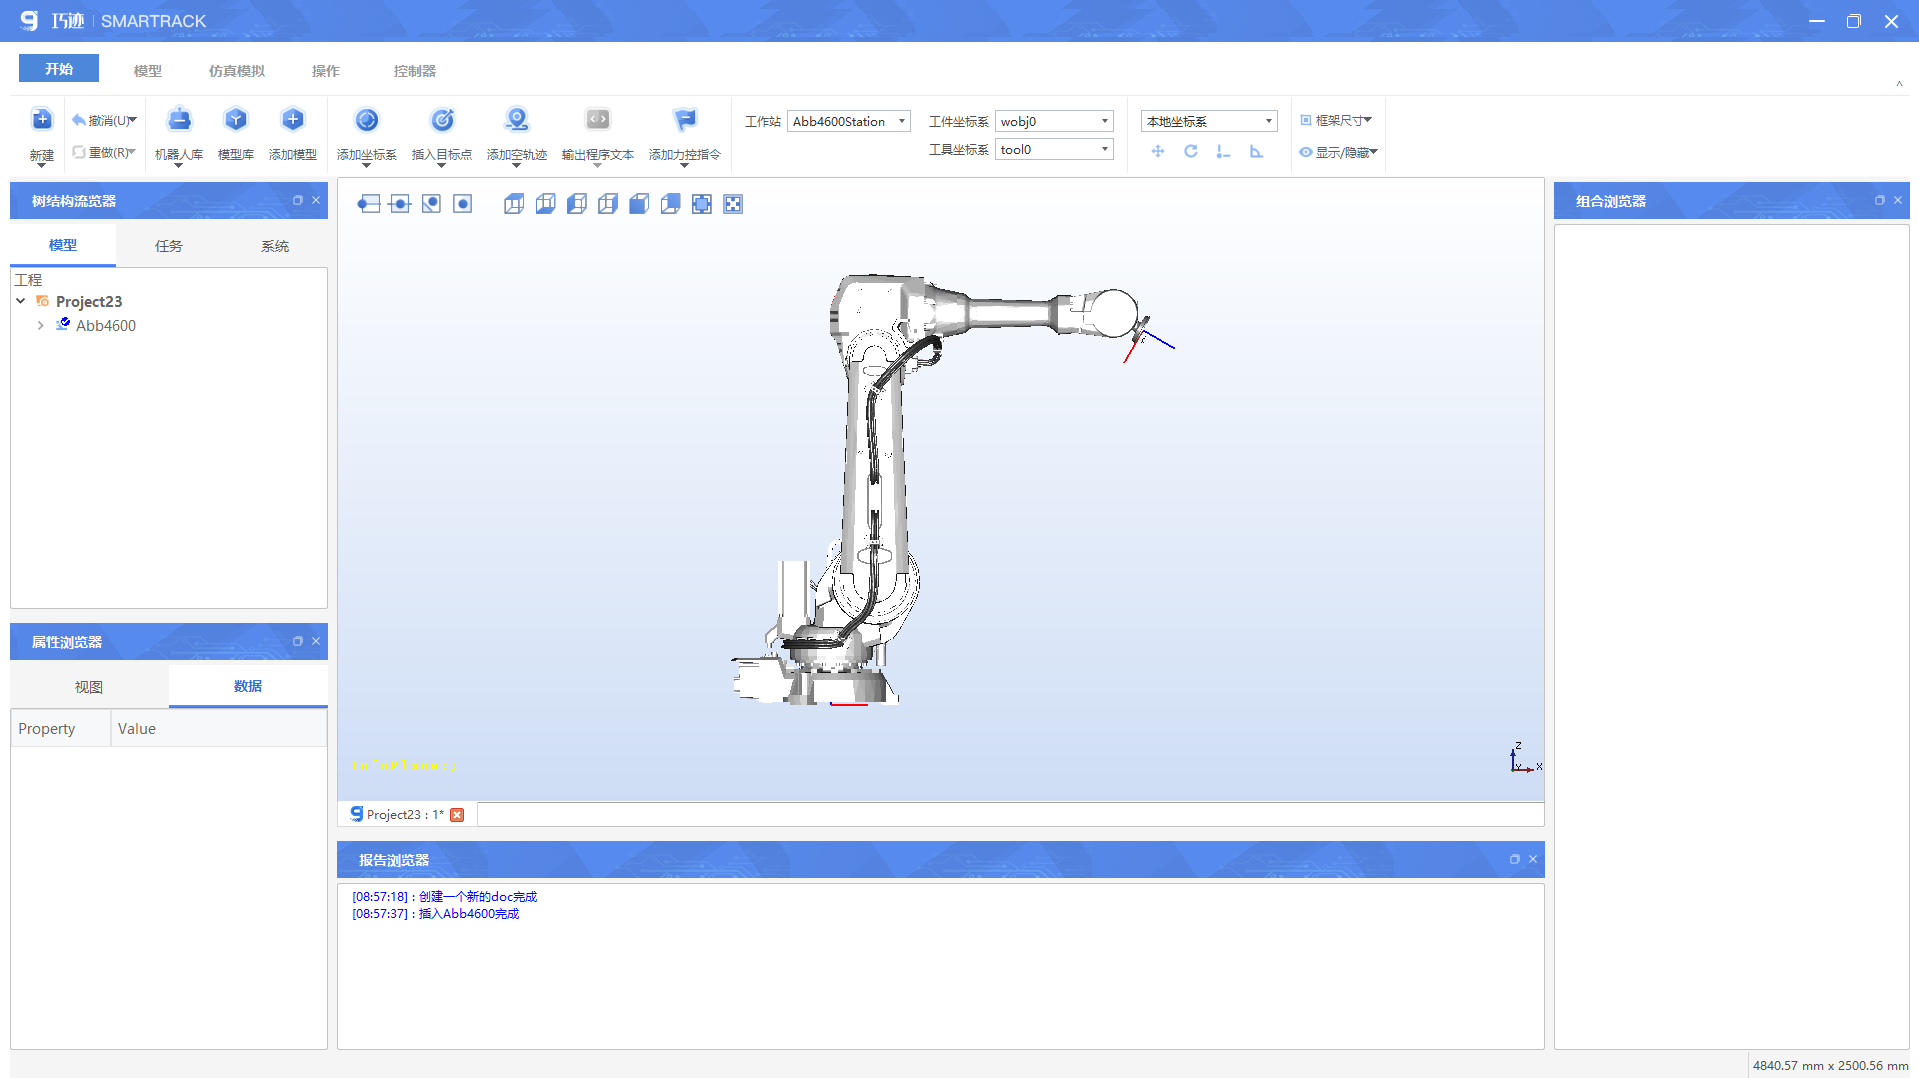The width and height of the screenshot is (1919, 1078).
Task: Select the move (translate) tool icon
Action: [1158, 151]
